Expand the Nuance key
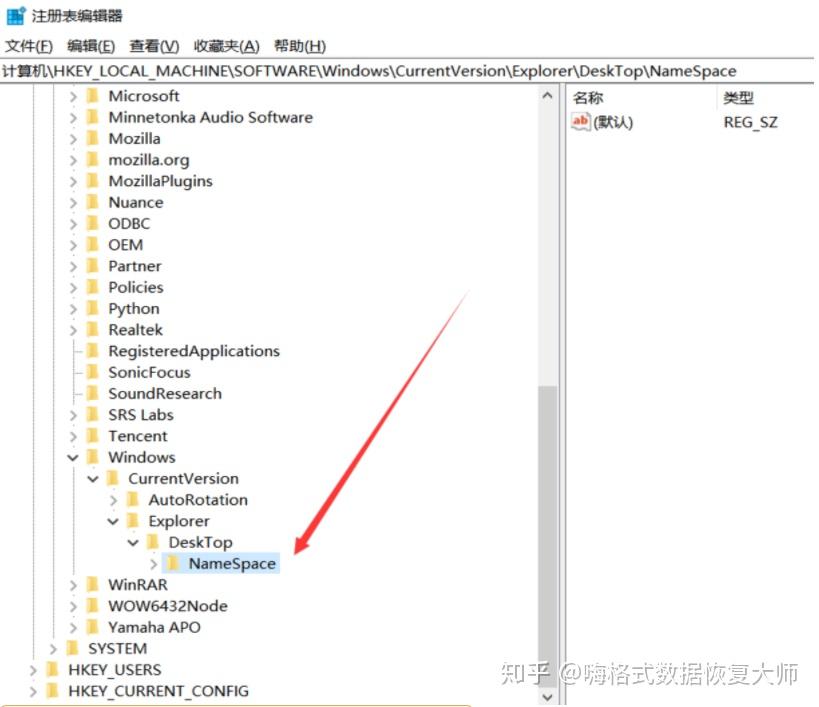The image size is (819, 707). [x=73, y=203]
